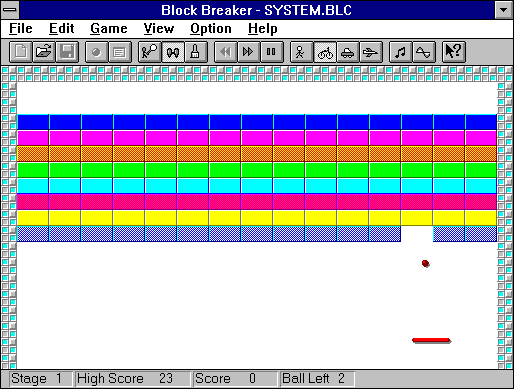Click the red paddle
The width and height of the screenshot is (514, 389).
(431, 340)
